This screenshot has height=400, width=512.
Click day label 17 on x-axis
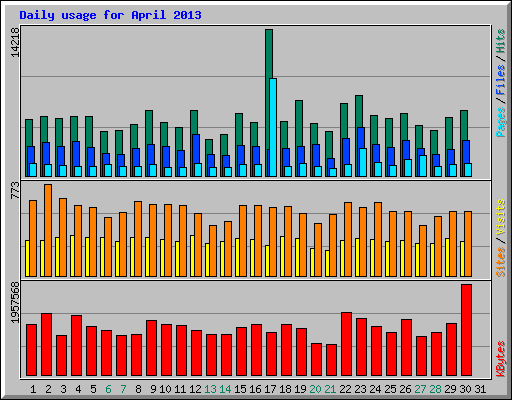270,389
